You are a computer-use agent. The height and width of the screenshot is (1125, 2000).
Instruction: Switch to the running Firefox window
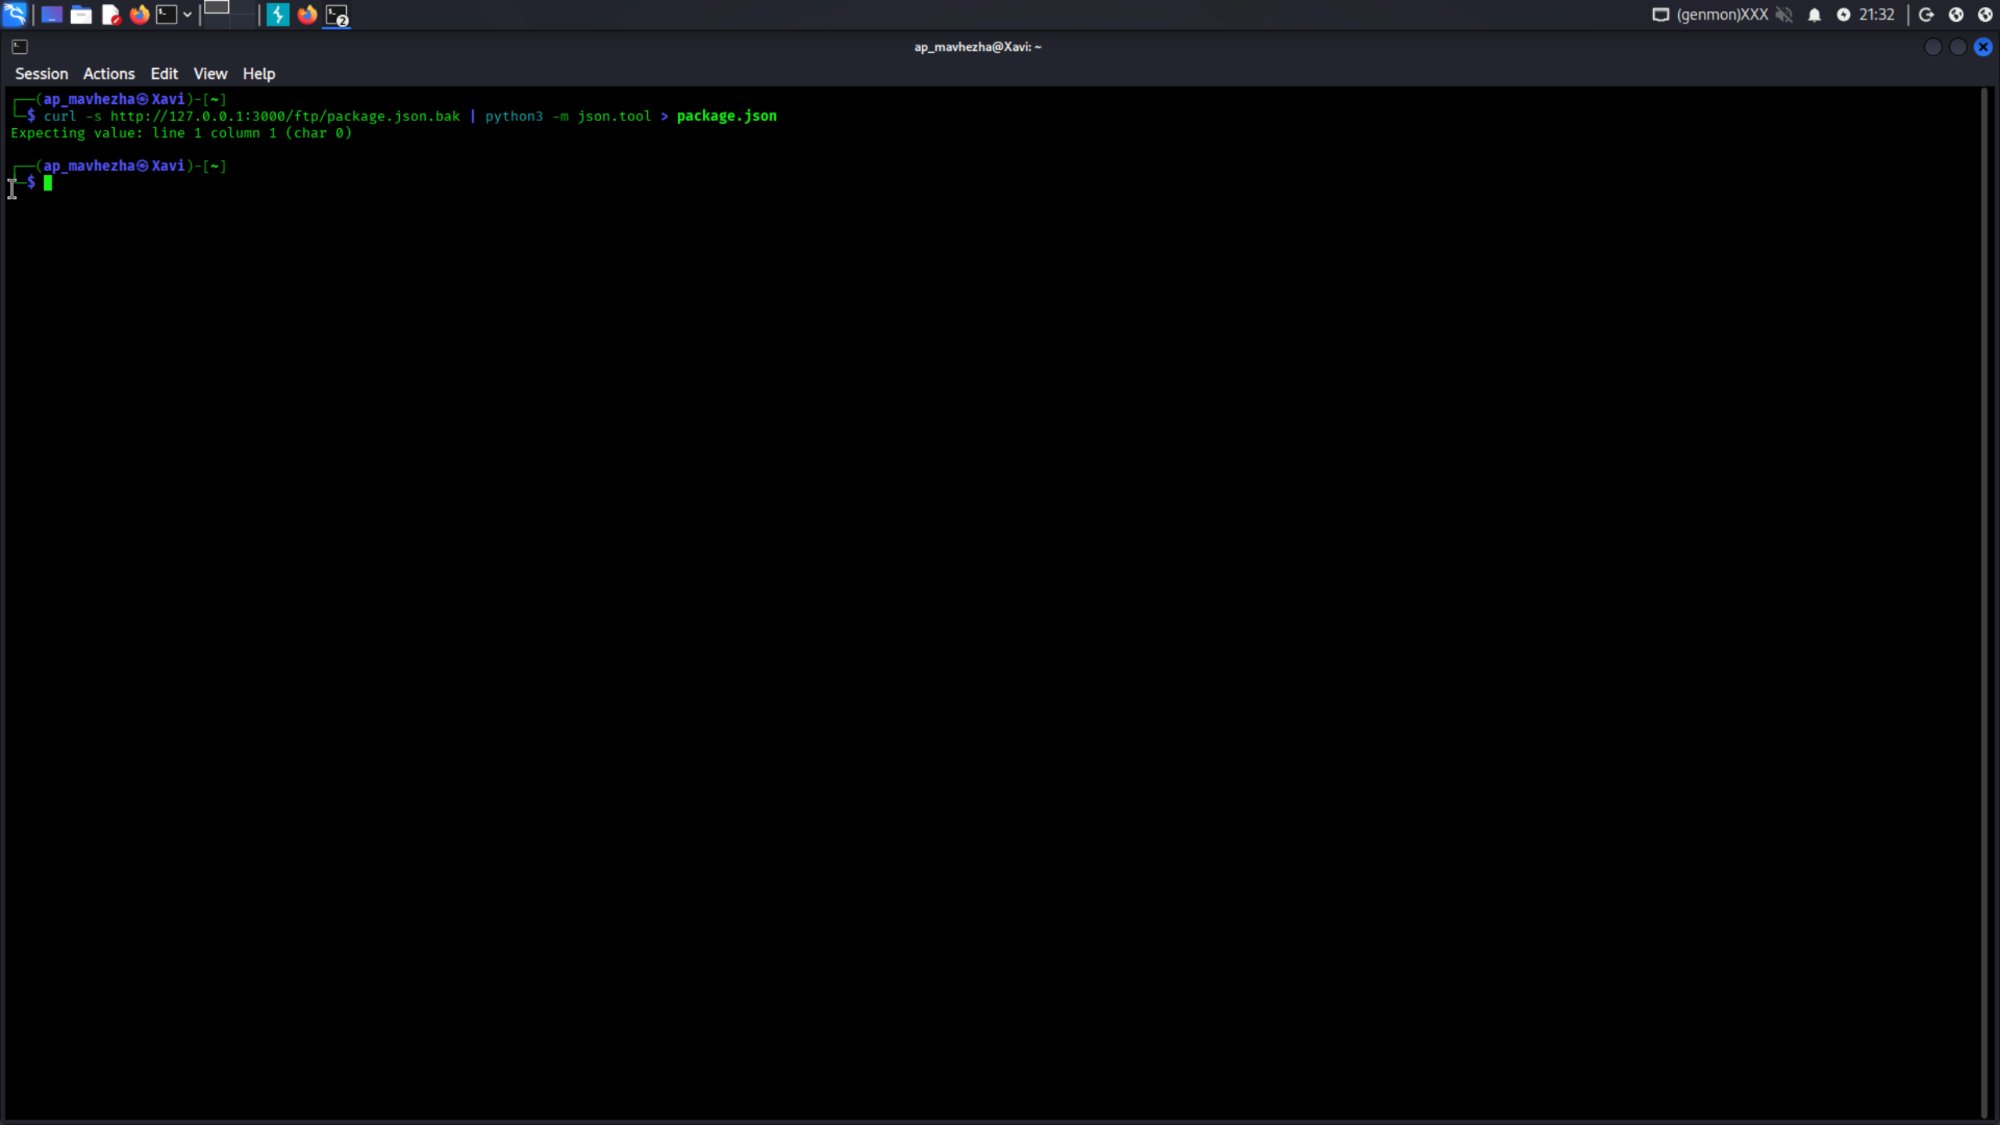click(x=307, y=15)
